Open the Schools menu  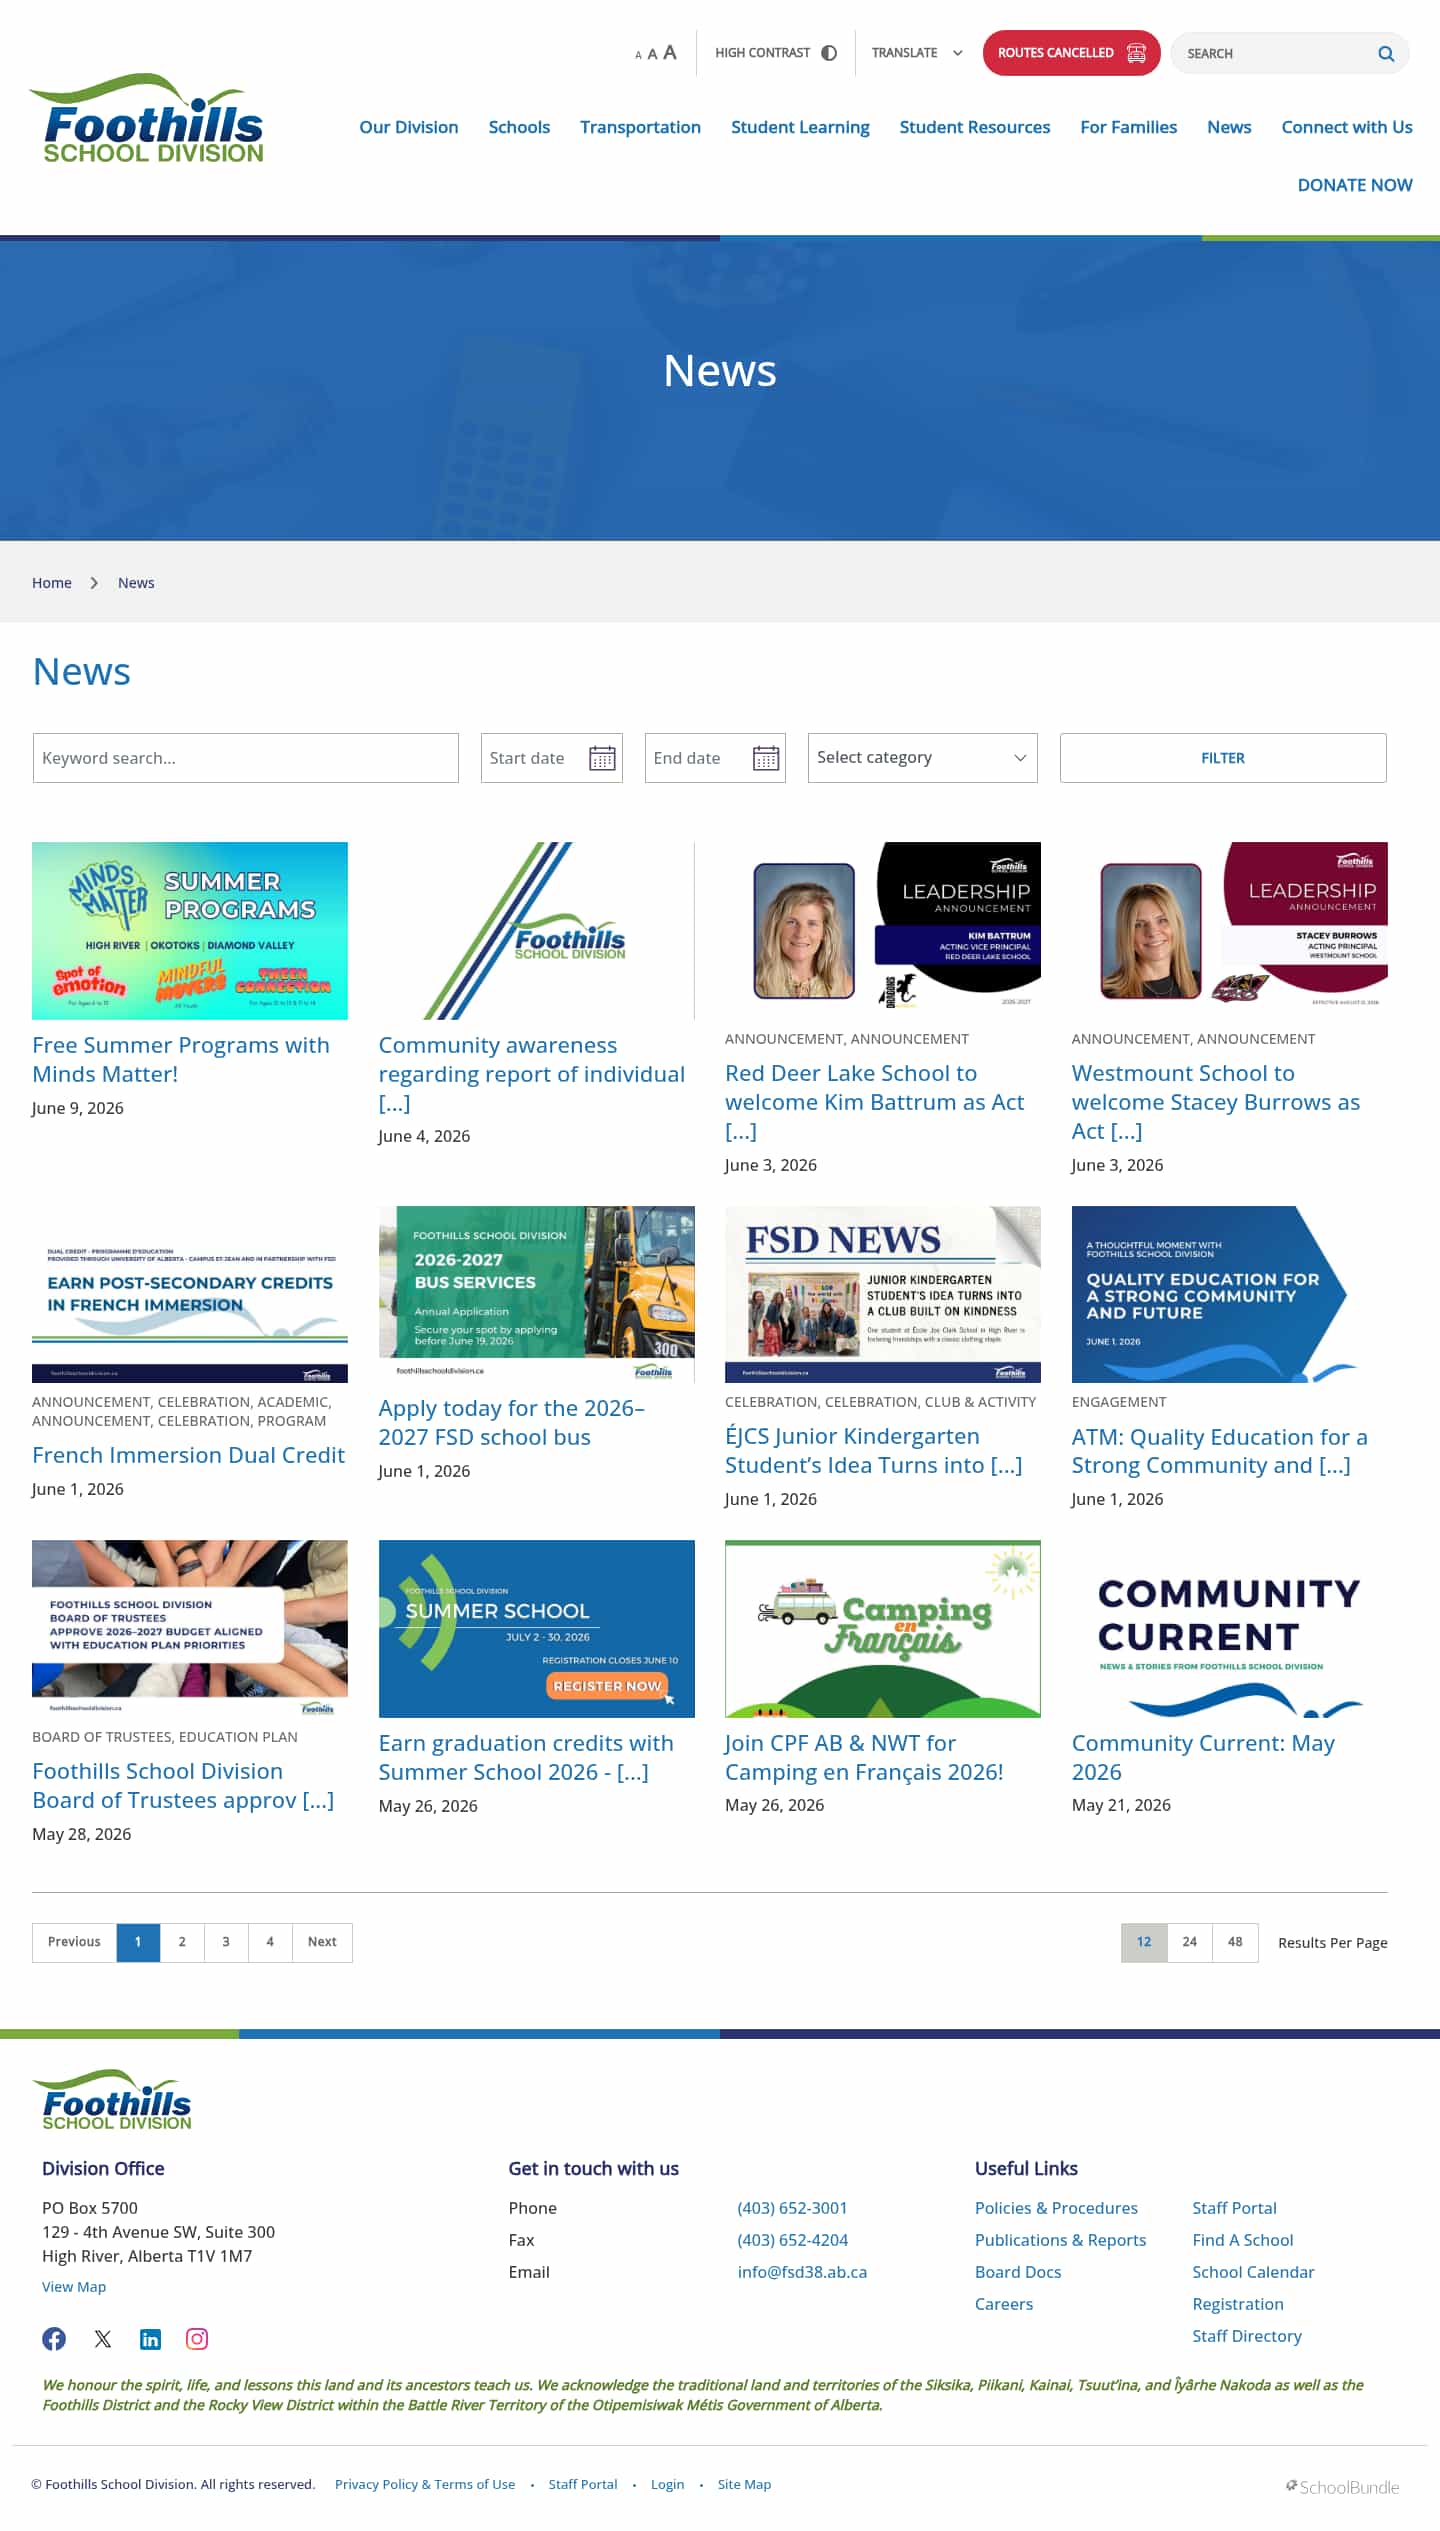519,127
